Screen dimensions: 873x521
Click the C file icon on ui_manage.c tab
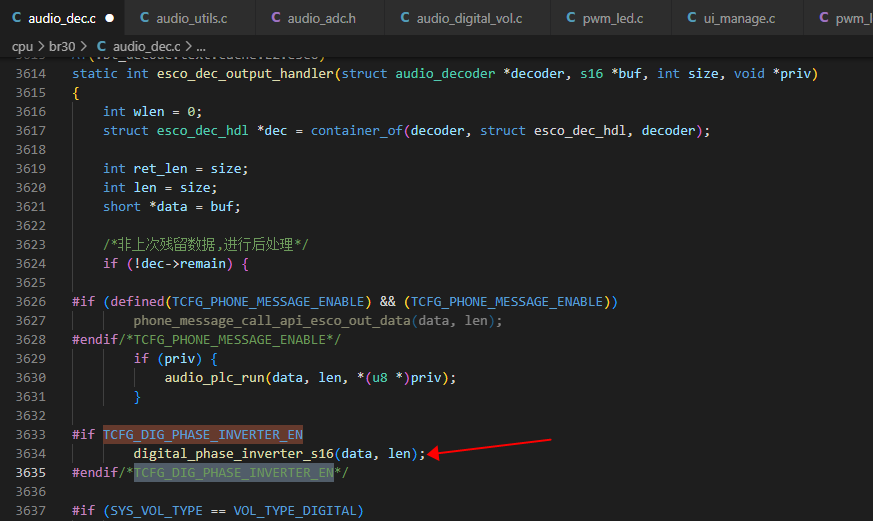pyautogui.click(x=691, y=18)
